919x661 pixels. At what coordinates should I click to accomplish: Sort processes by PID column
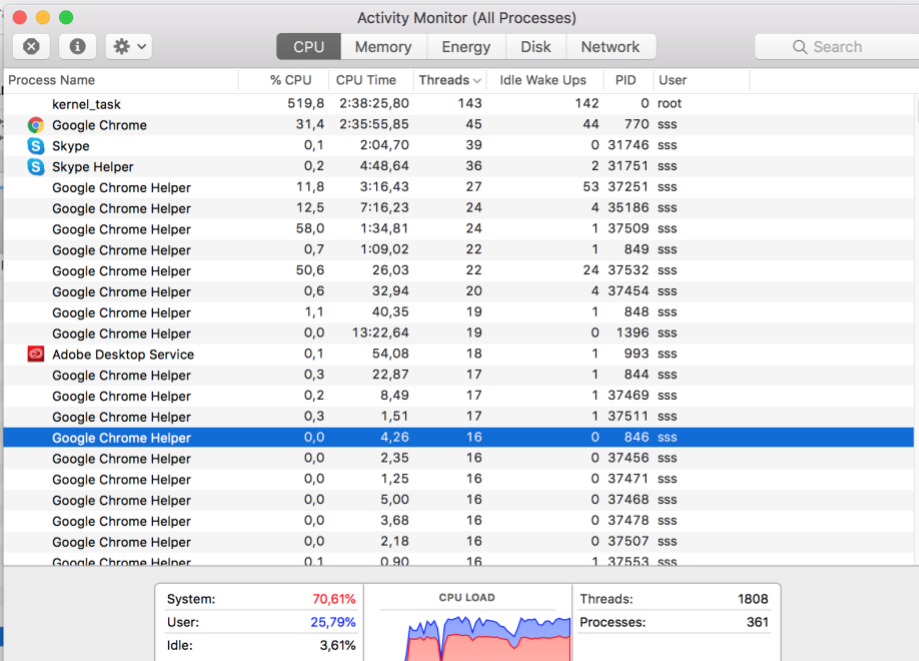click(x=626, y=80)
